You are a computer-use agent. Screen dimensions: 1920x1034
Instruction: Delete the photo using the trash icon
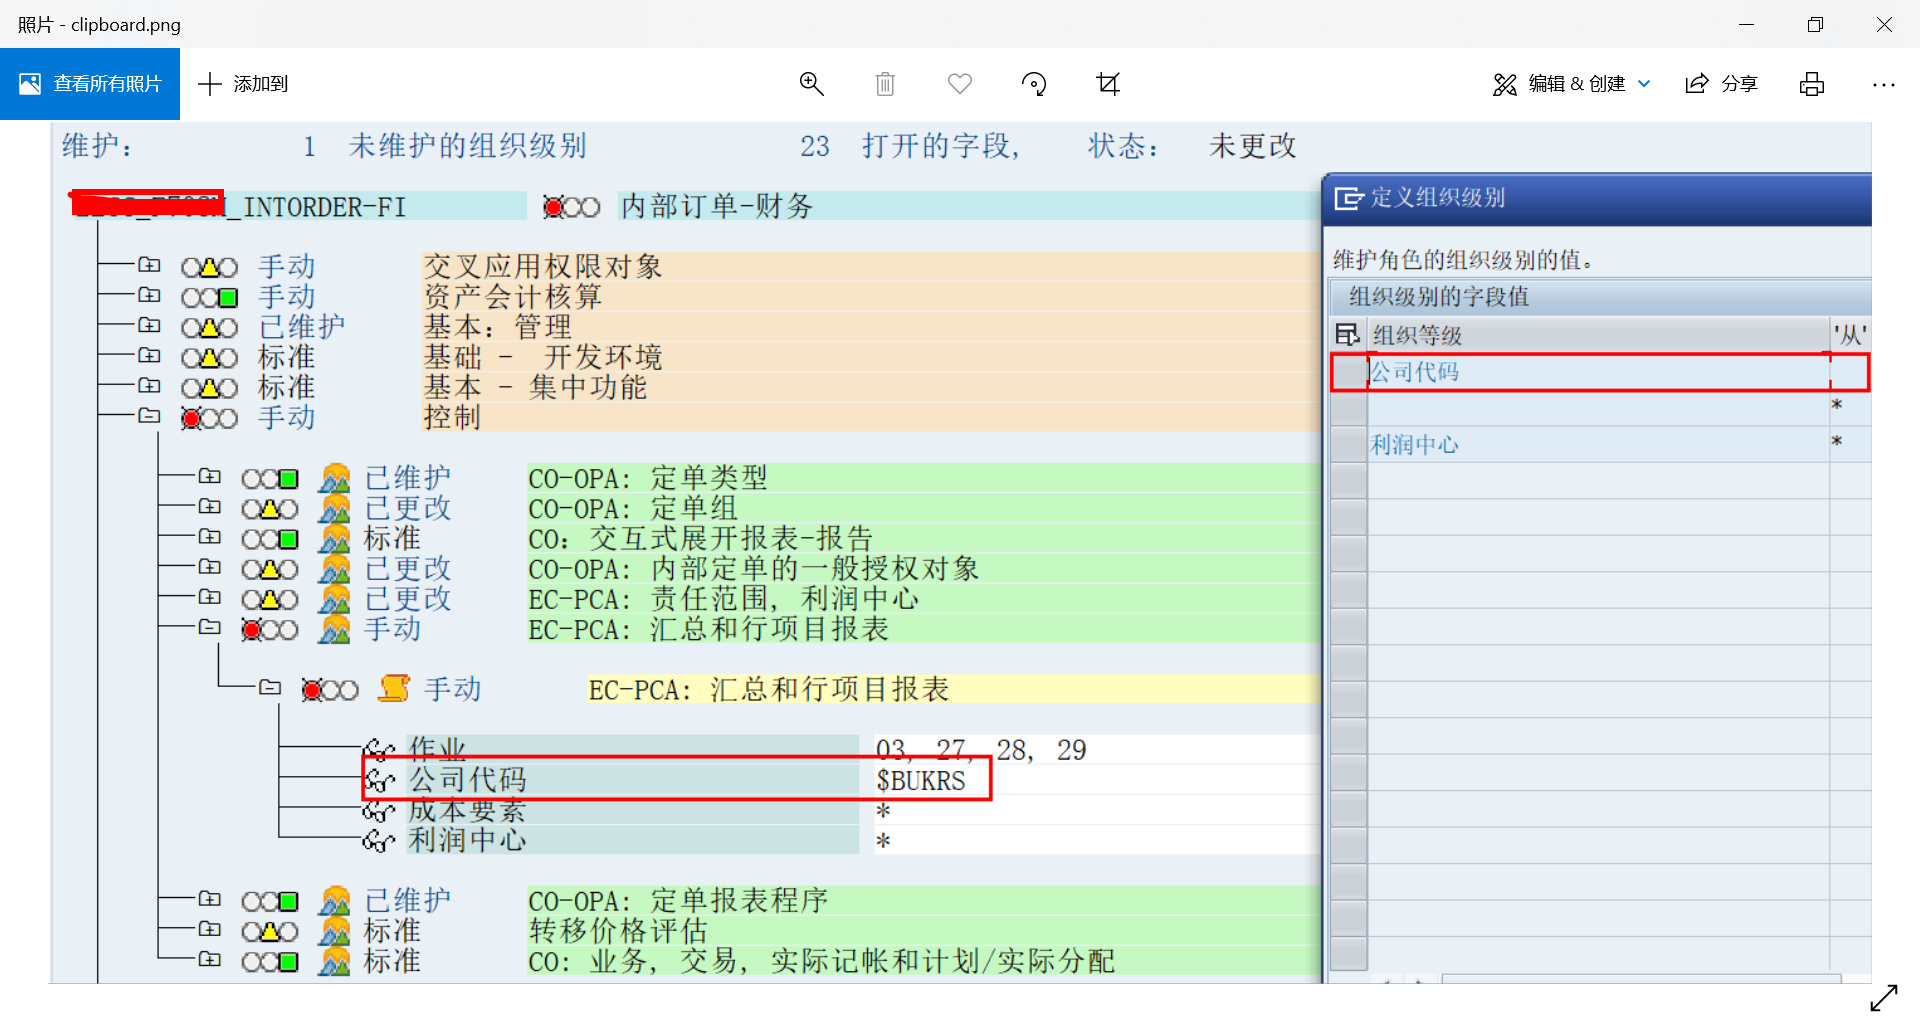pyautogui.click(x=885, y=84)
